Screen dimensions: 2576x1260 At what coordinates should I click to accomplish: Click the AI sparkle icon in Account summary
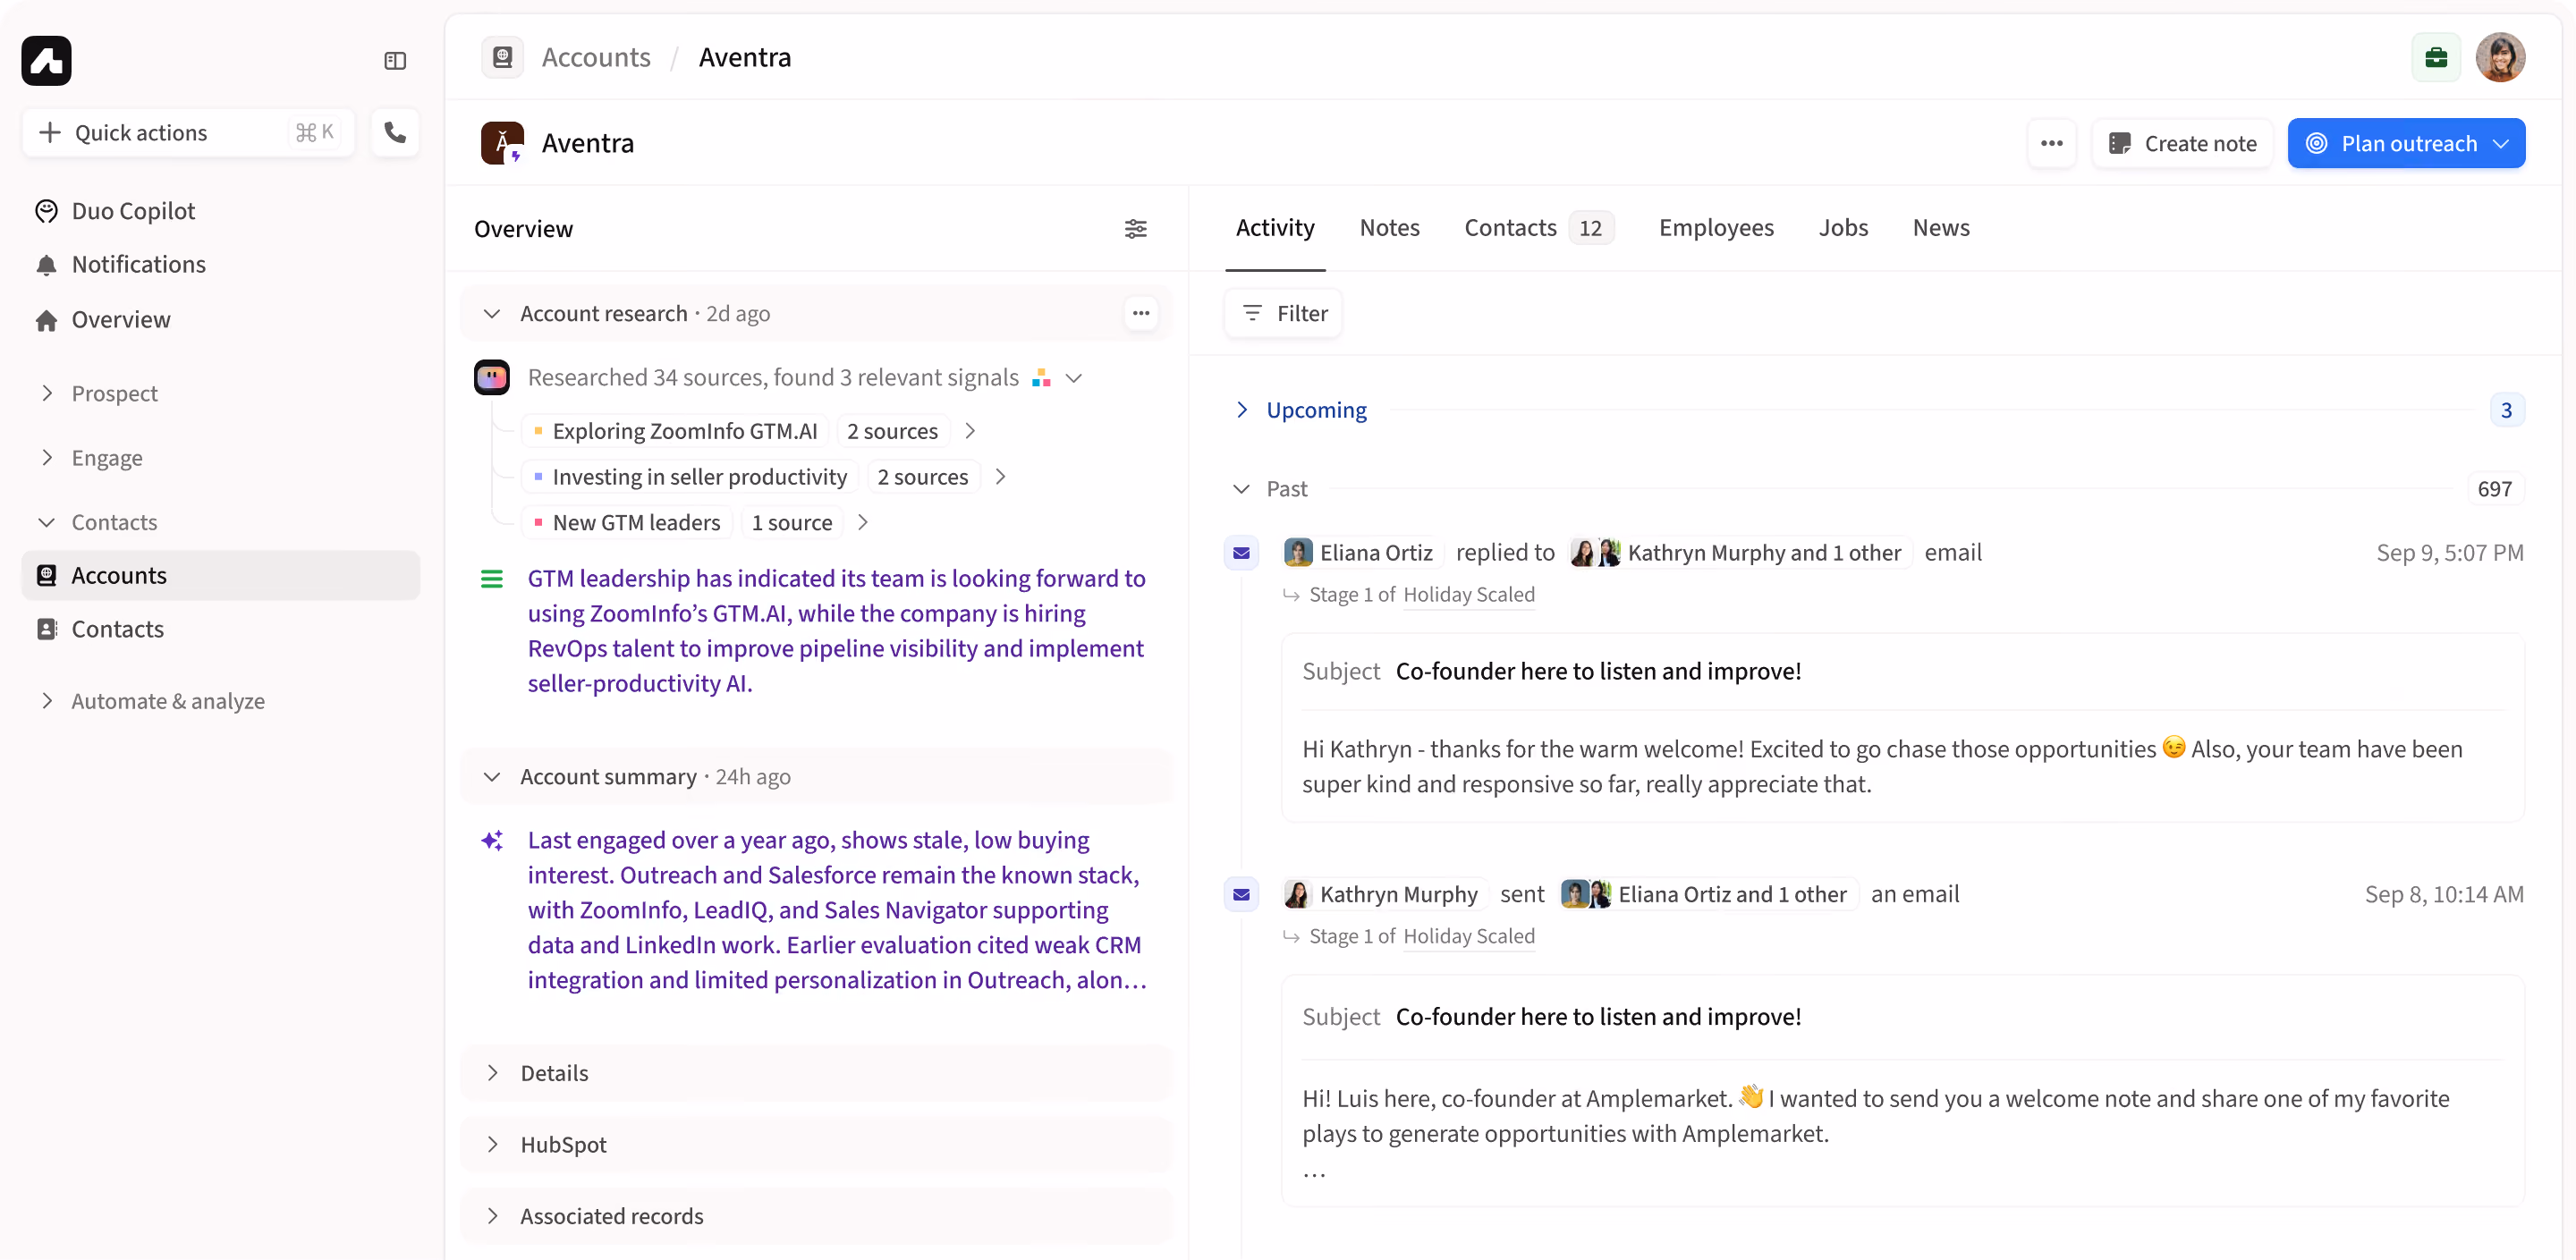point(491,840)
